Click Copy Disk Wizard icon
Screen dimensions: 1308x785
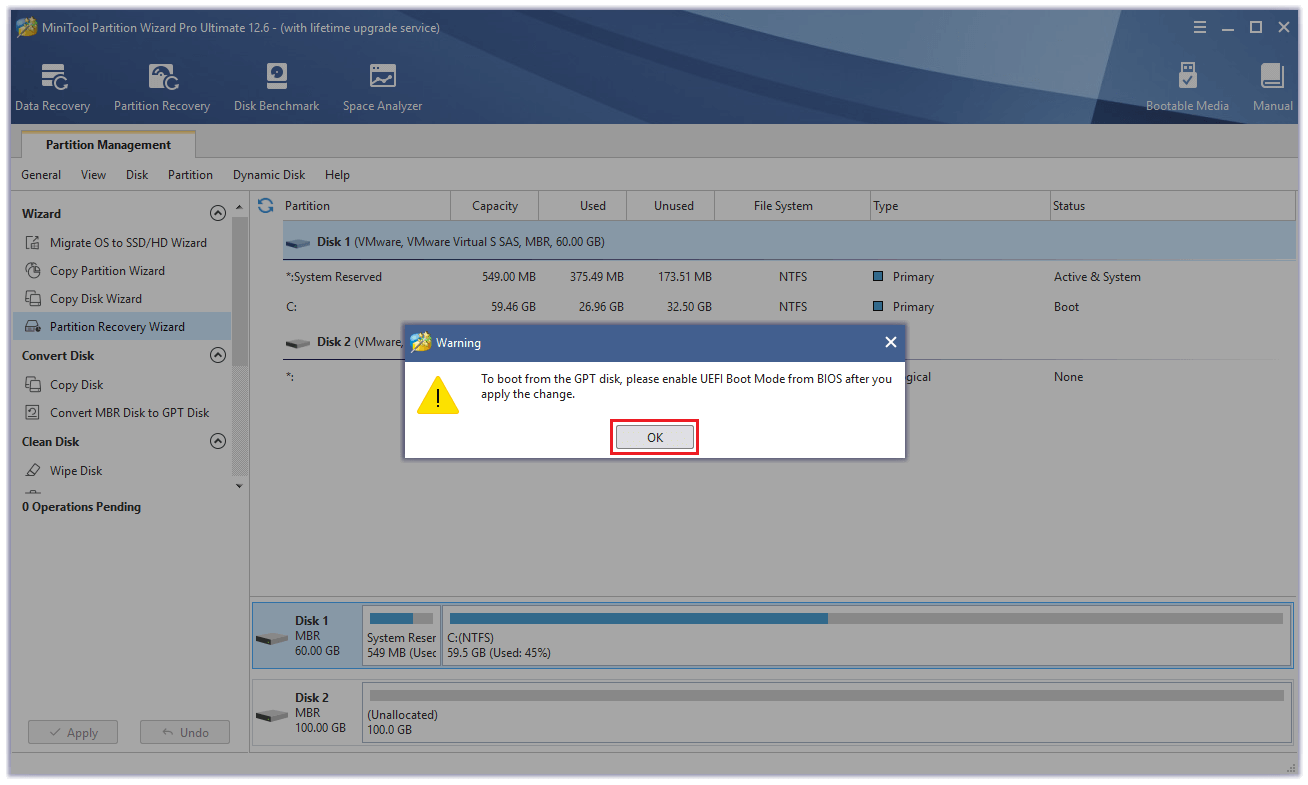(33, 299)
